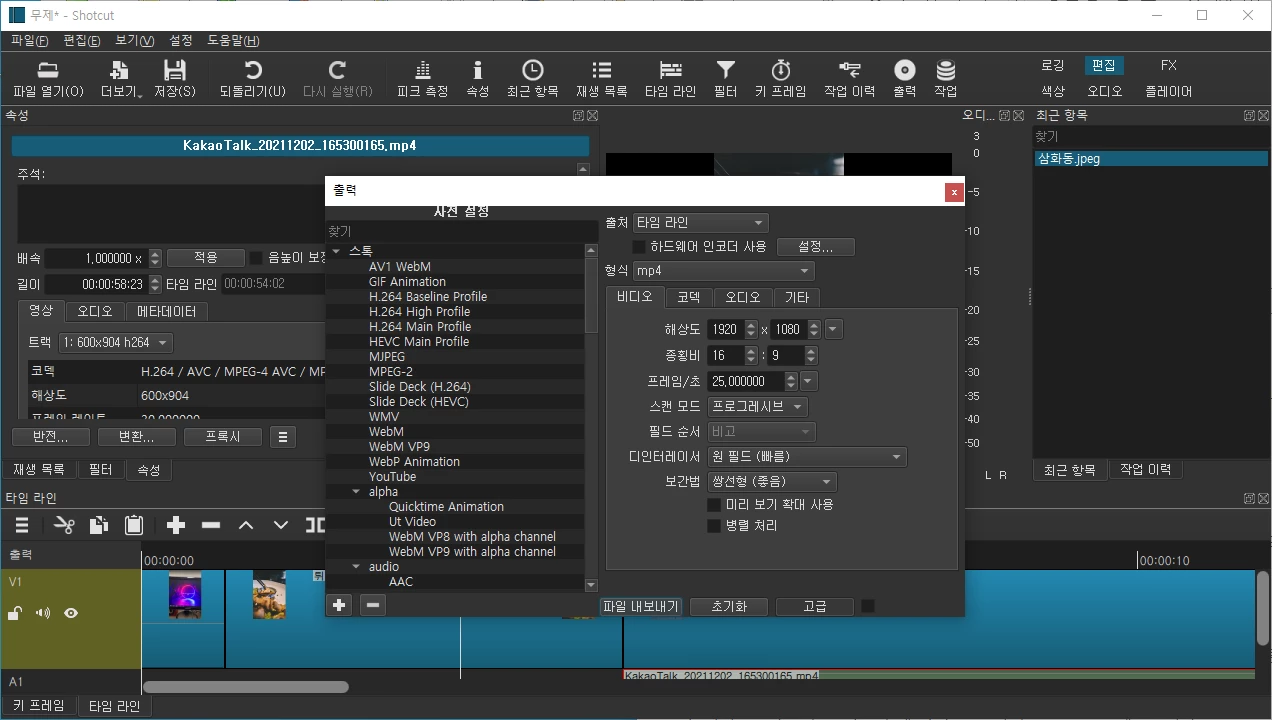This screenshot has width=1272, height=720.
Task: Click the paste icon in the timeline toolbar
Action: point(134,524)
